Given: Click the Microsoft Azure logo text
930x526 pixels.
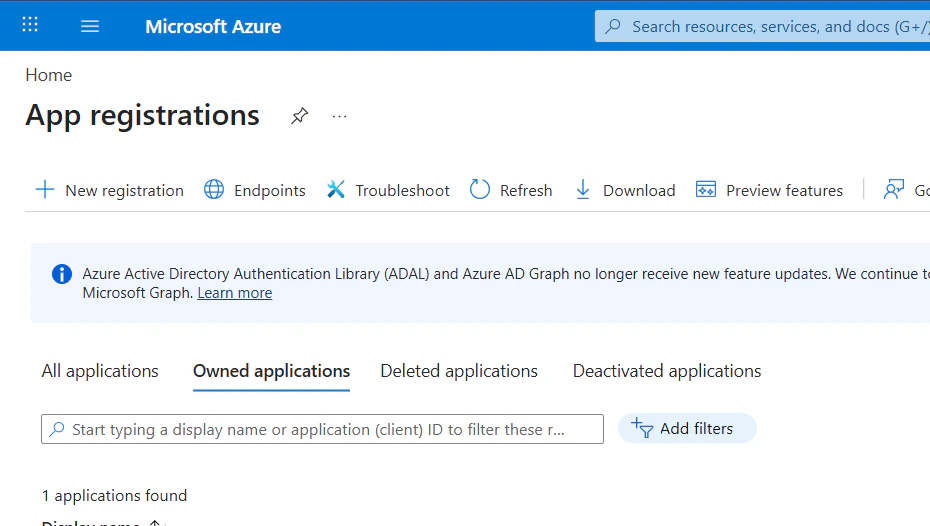Looking at the screenshot, I should [x=214, y=27].
